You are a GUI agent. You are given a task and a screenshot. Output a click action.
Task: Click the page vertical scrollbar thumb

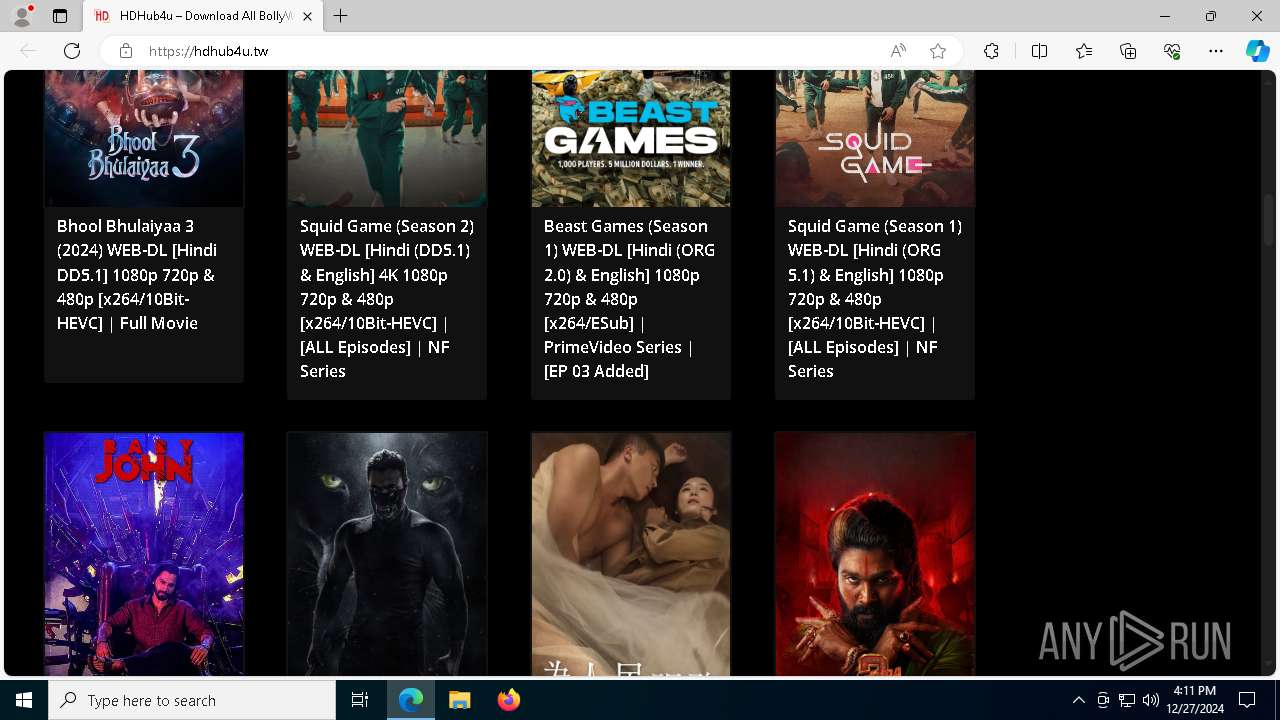click(x=1269, y=220)
